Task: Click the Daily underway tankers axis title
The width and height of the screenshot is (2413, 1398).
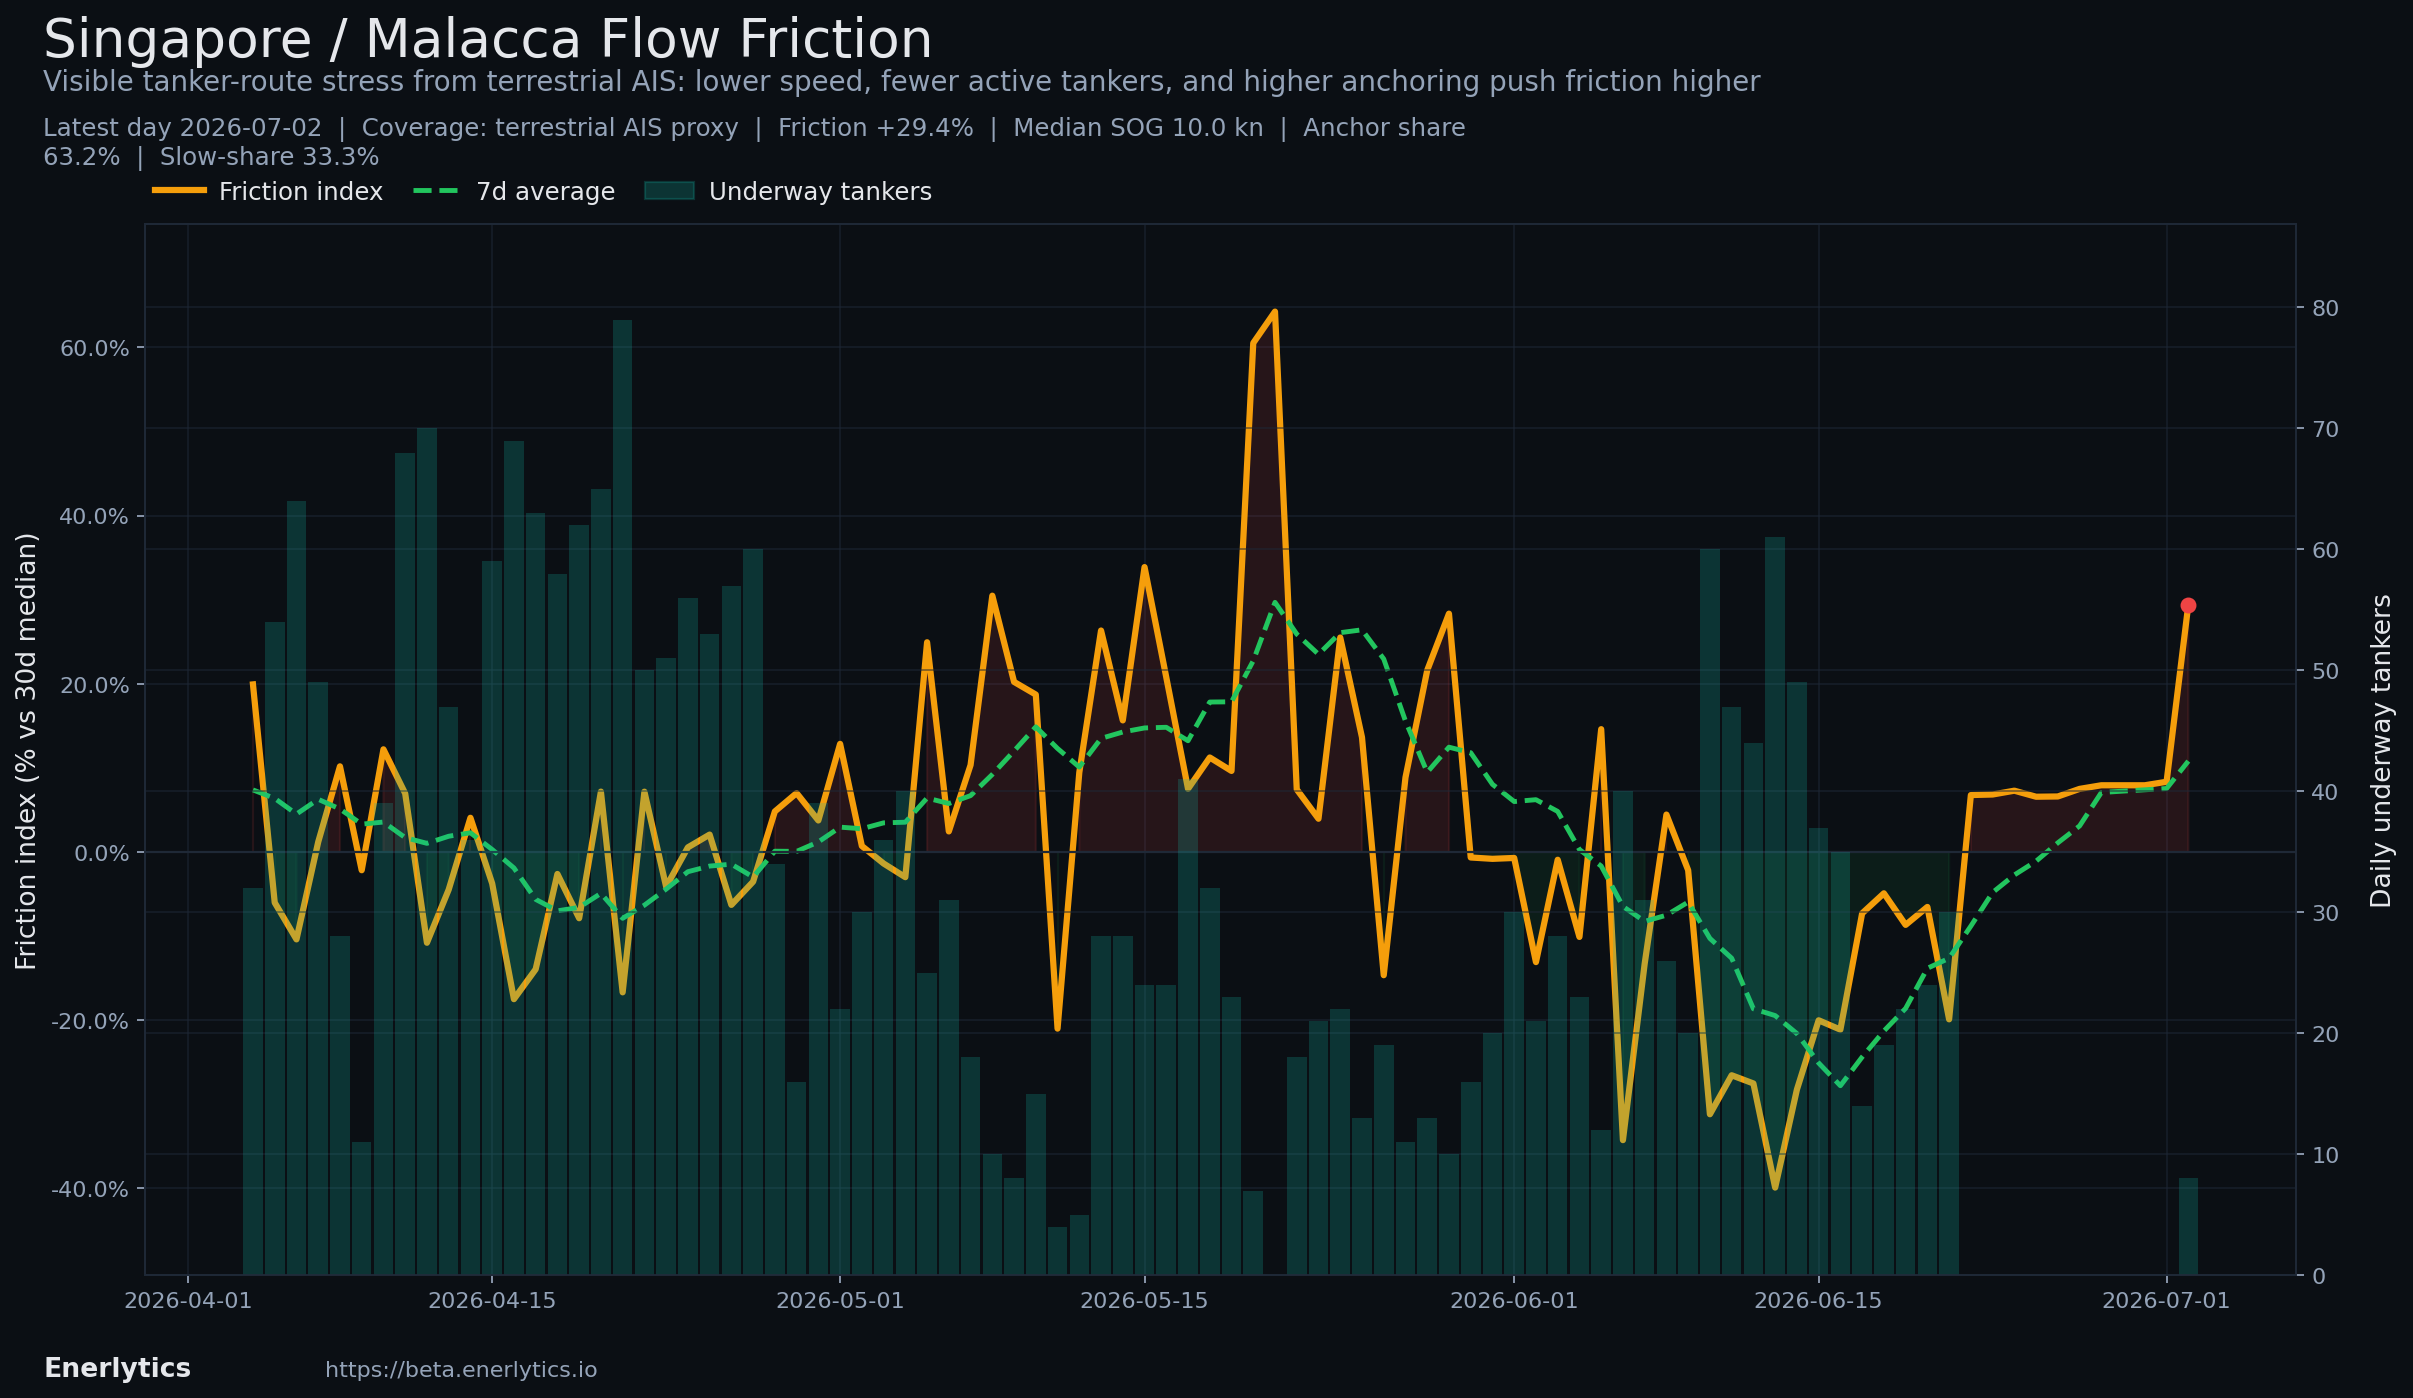Action: click(x=2381, y=751)
